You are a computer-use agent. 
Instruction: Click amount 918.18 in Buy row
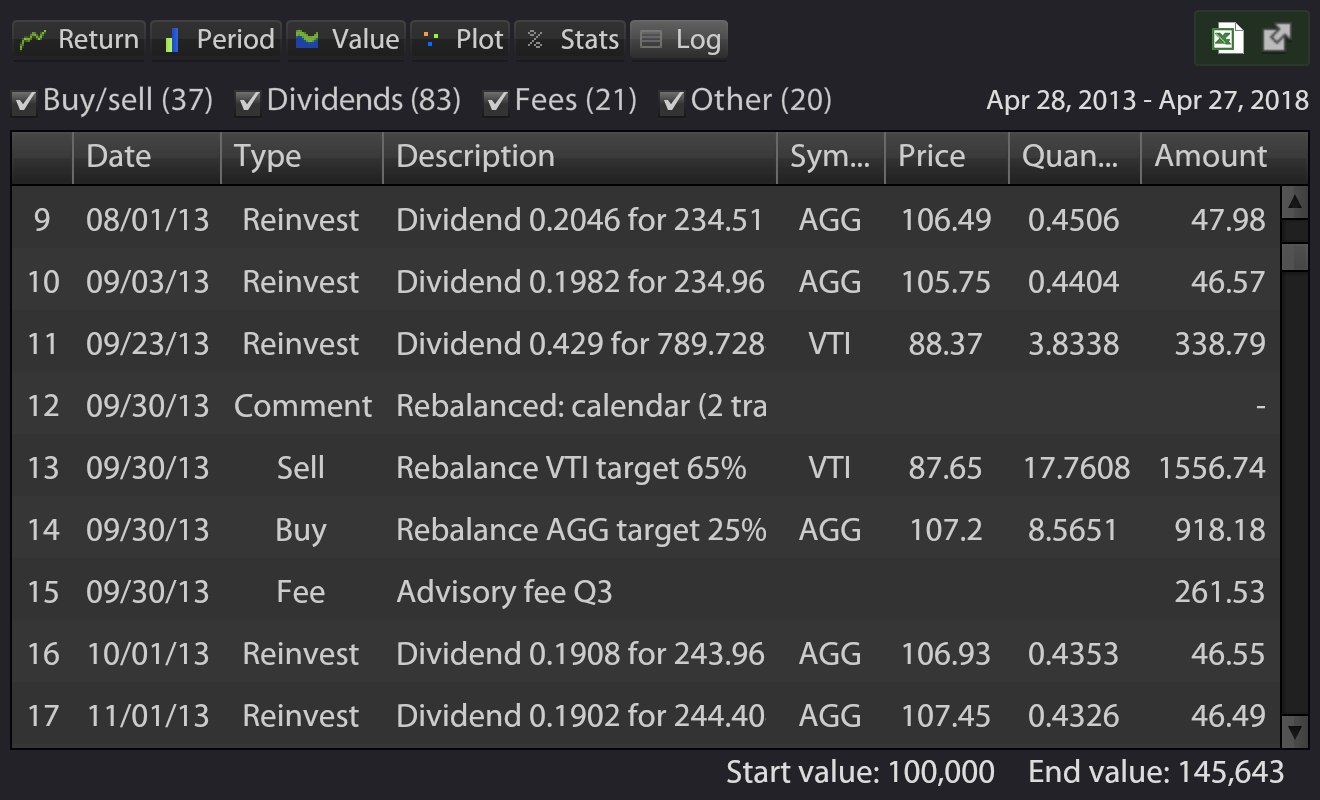[x=1222, y=530]
